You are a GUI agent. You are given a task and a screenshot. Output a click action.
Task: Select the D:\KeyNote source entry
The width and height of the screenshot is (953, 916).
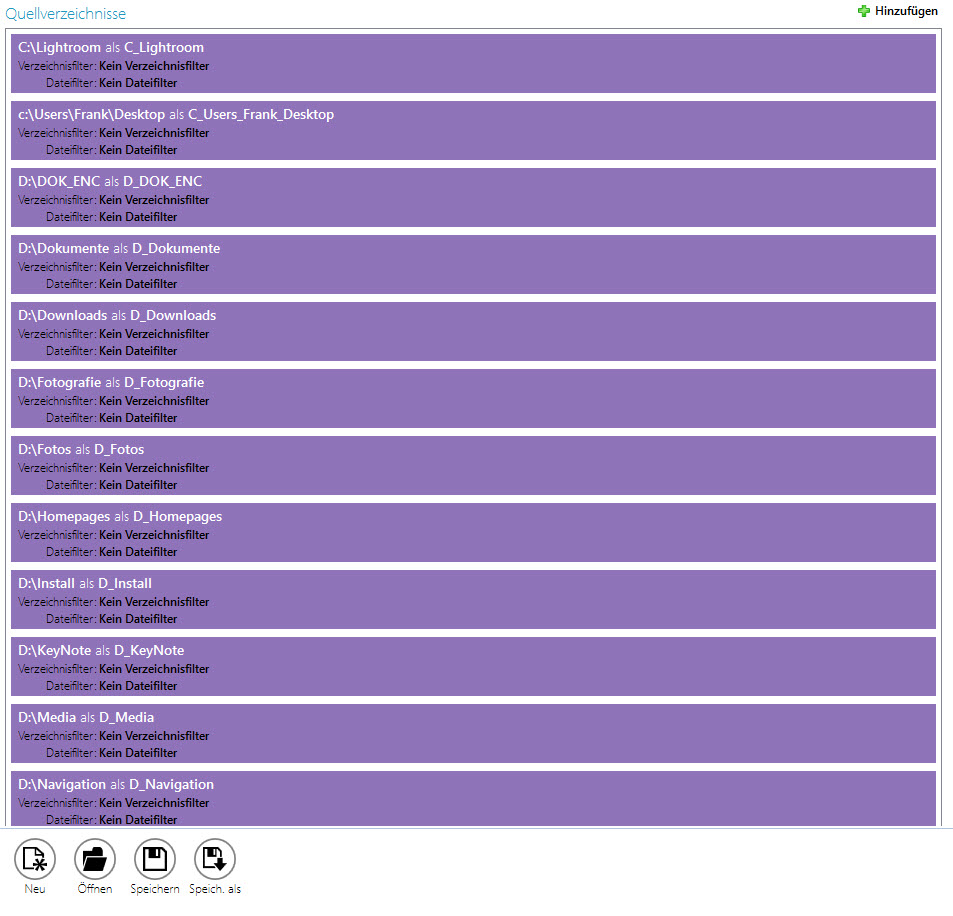(473, 667)
